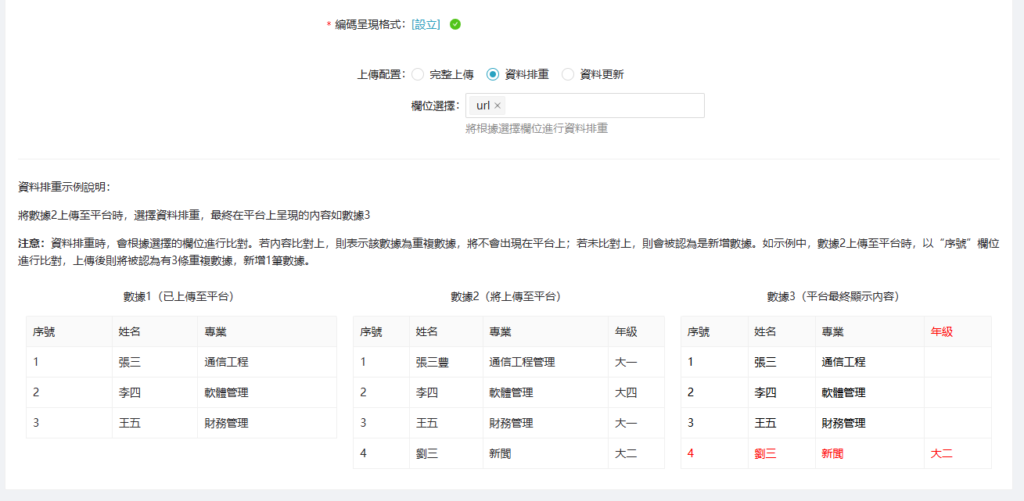The width and height of the screenshot is (1024, 501).
Task: Click the 數據1（已上傳至平台）table title
Action: coord(178,297)
